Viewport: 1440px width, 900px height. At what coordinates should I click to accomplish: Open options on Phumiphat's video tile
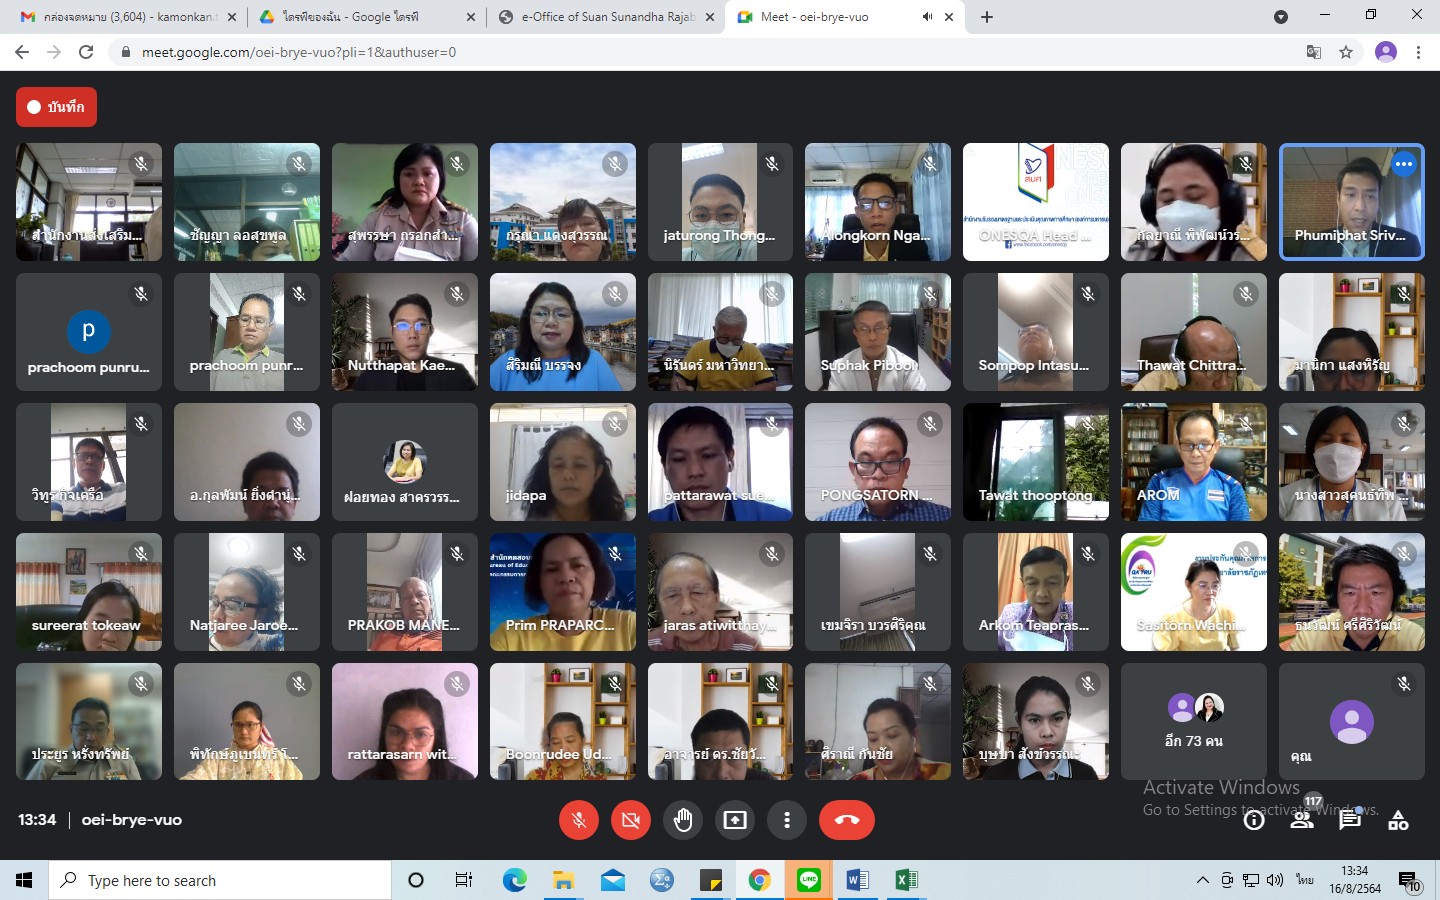click(1404, 164)
